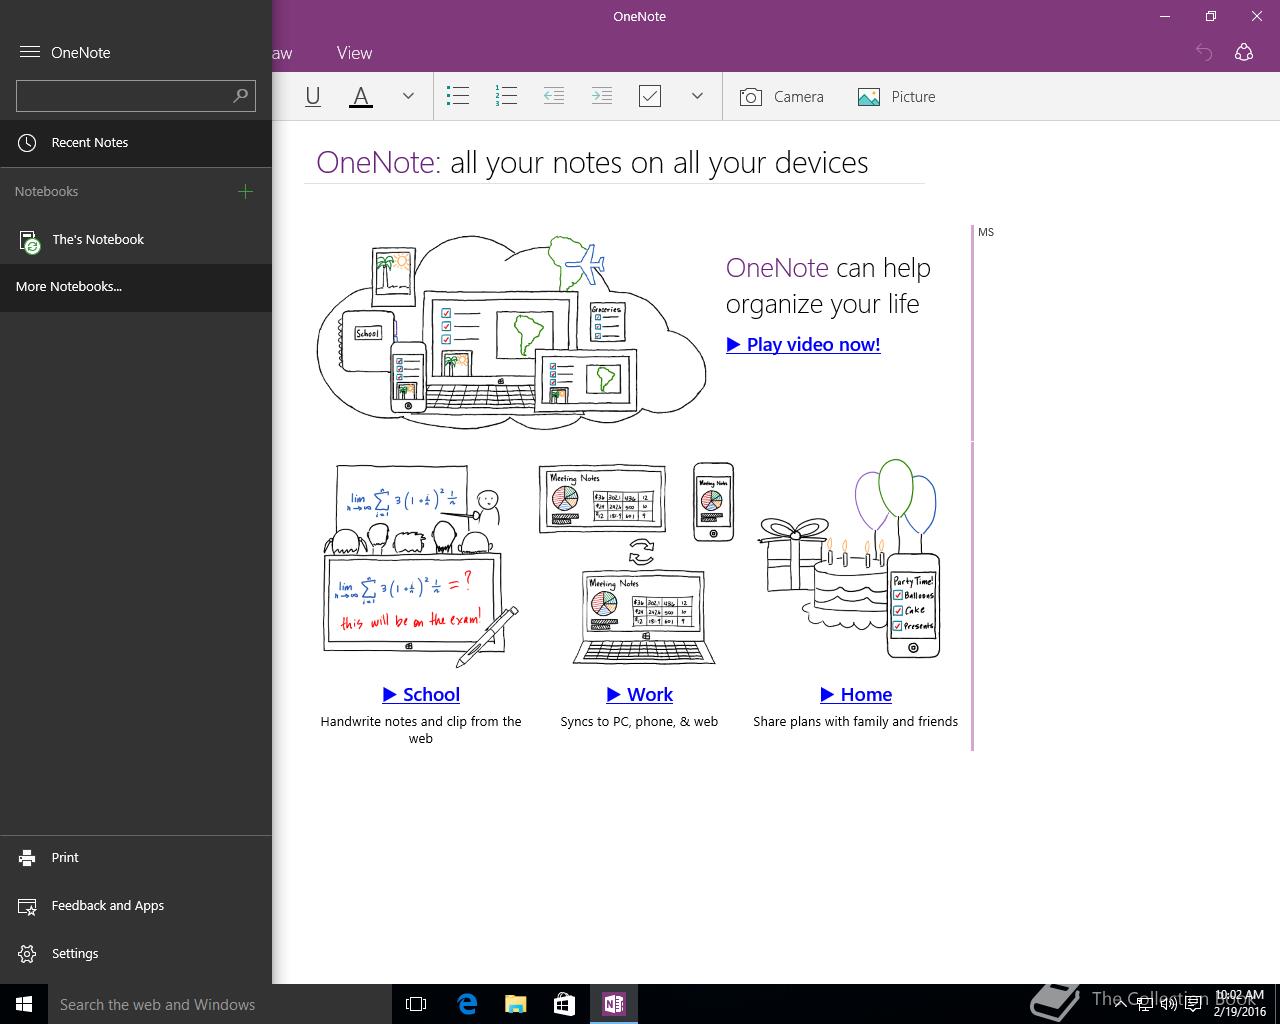Open the taskbar clock and date
1280x1024 pixels.
click(1240, 1004)
